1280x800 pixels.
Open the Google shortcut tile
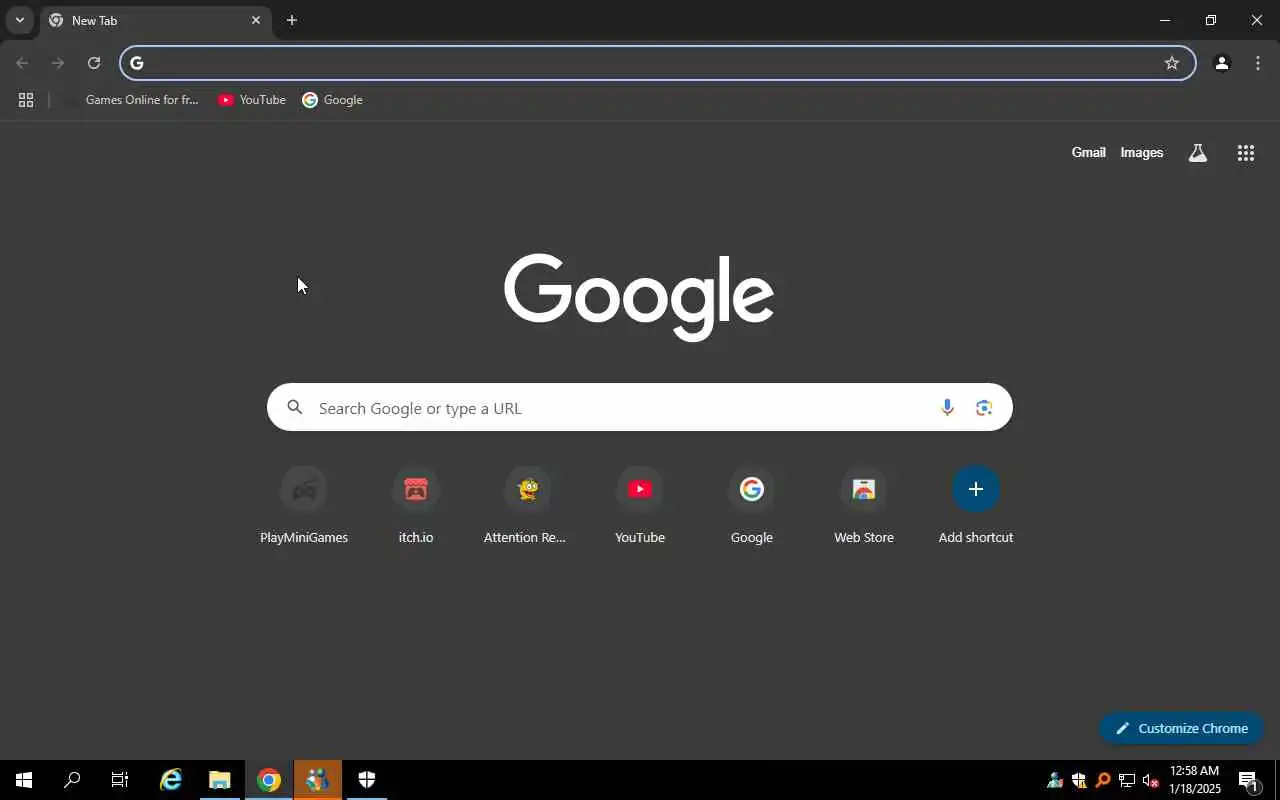coord(752,506)
